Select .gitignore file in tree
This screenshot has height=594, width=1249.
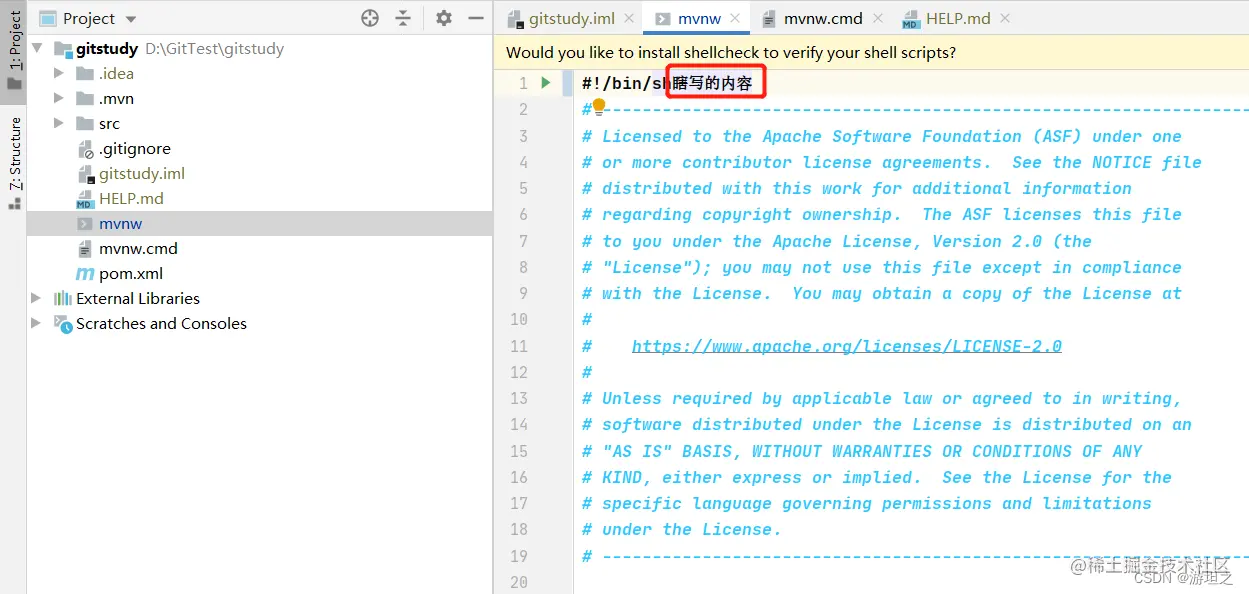click(134, 149)
